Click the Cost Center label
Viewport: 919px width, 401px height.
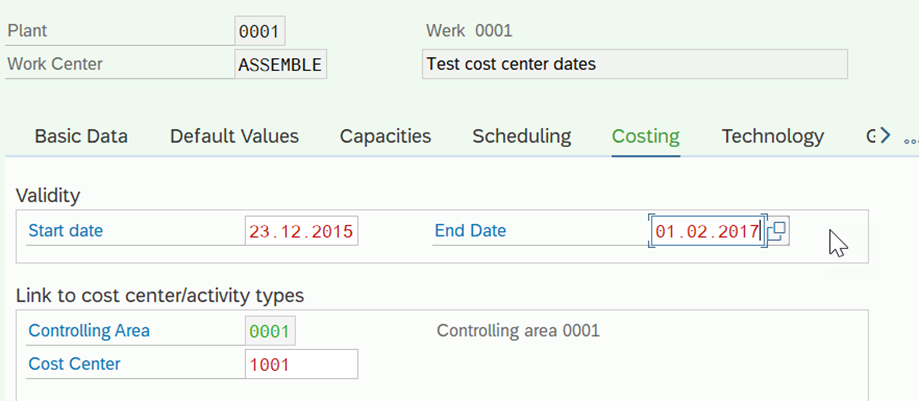pyautogui.click(x=74, y=364)
